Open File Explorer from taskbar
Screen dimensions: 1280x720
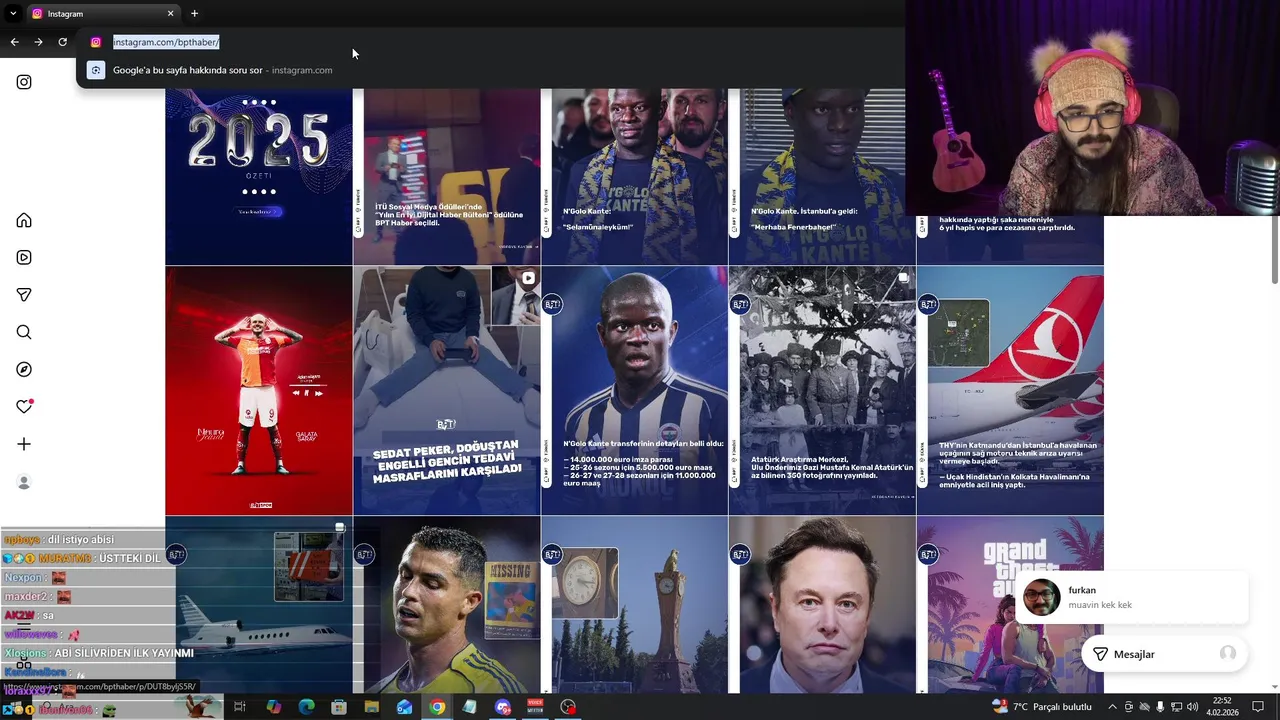coord(372,707)
